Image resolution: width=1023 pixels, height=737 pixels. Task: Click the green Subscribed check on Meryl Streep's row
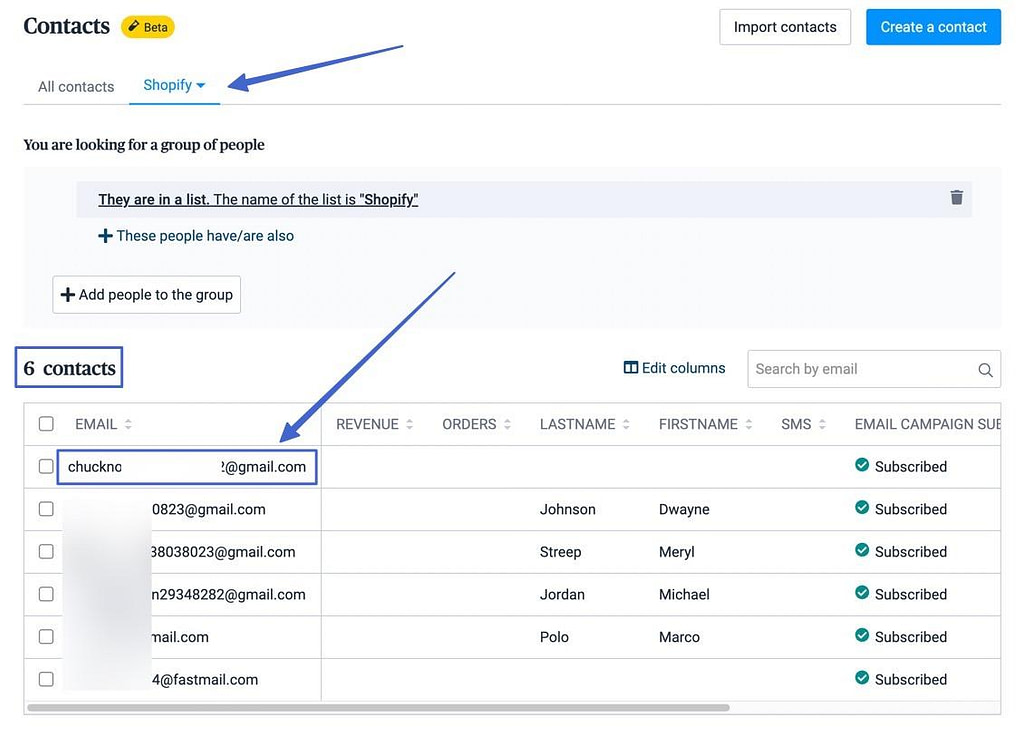(862, 551)
